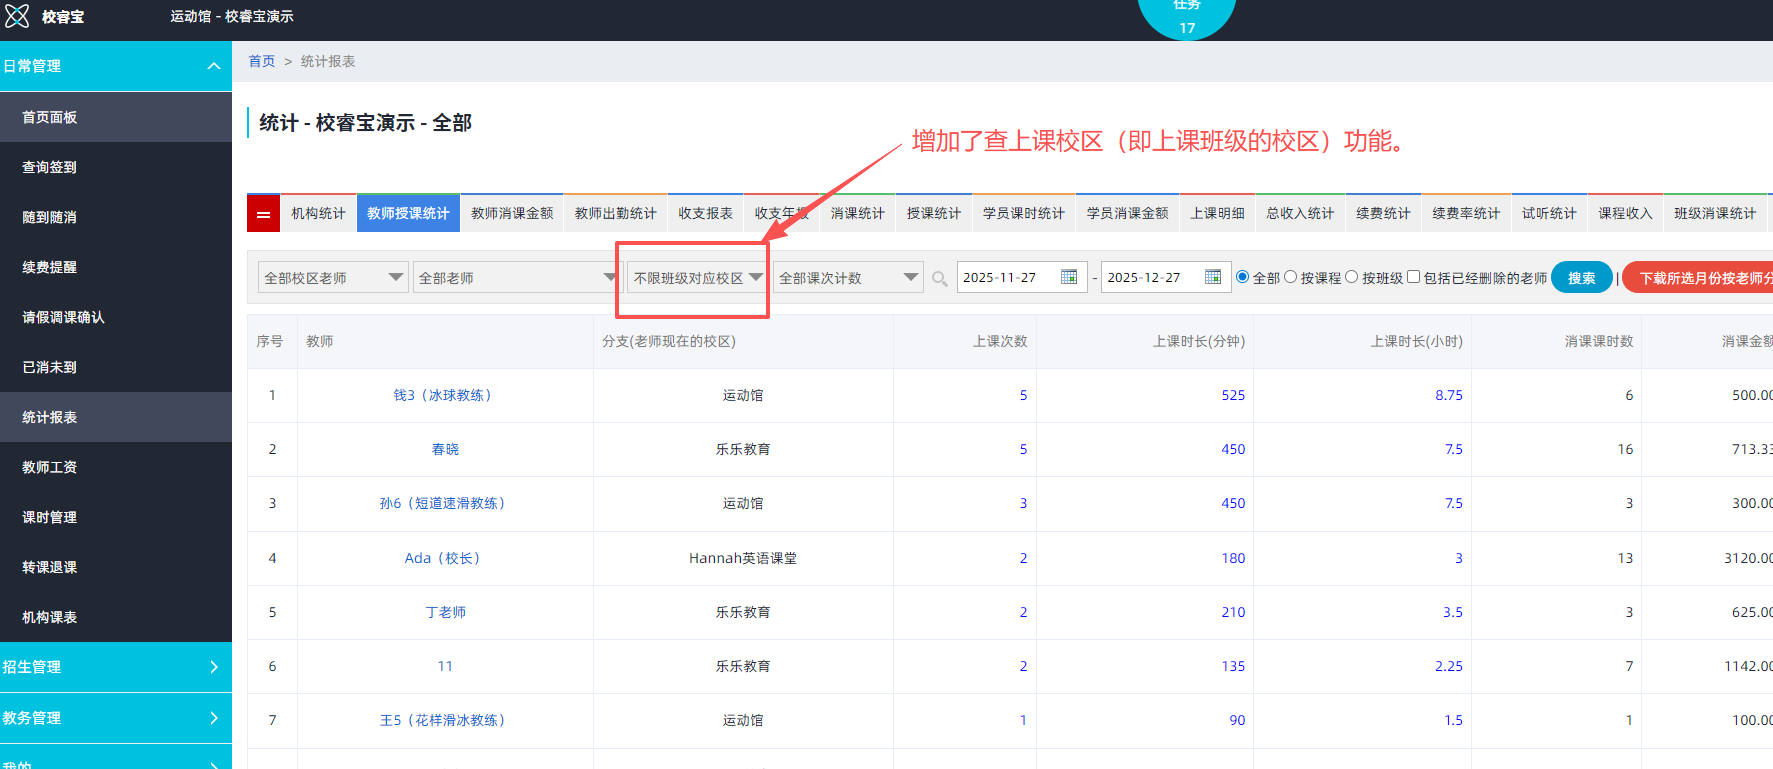The width and height of the screenshot is (1773, 769).
Task: Switch to the 收支报表 tab
Action: tap(705, 214)
